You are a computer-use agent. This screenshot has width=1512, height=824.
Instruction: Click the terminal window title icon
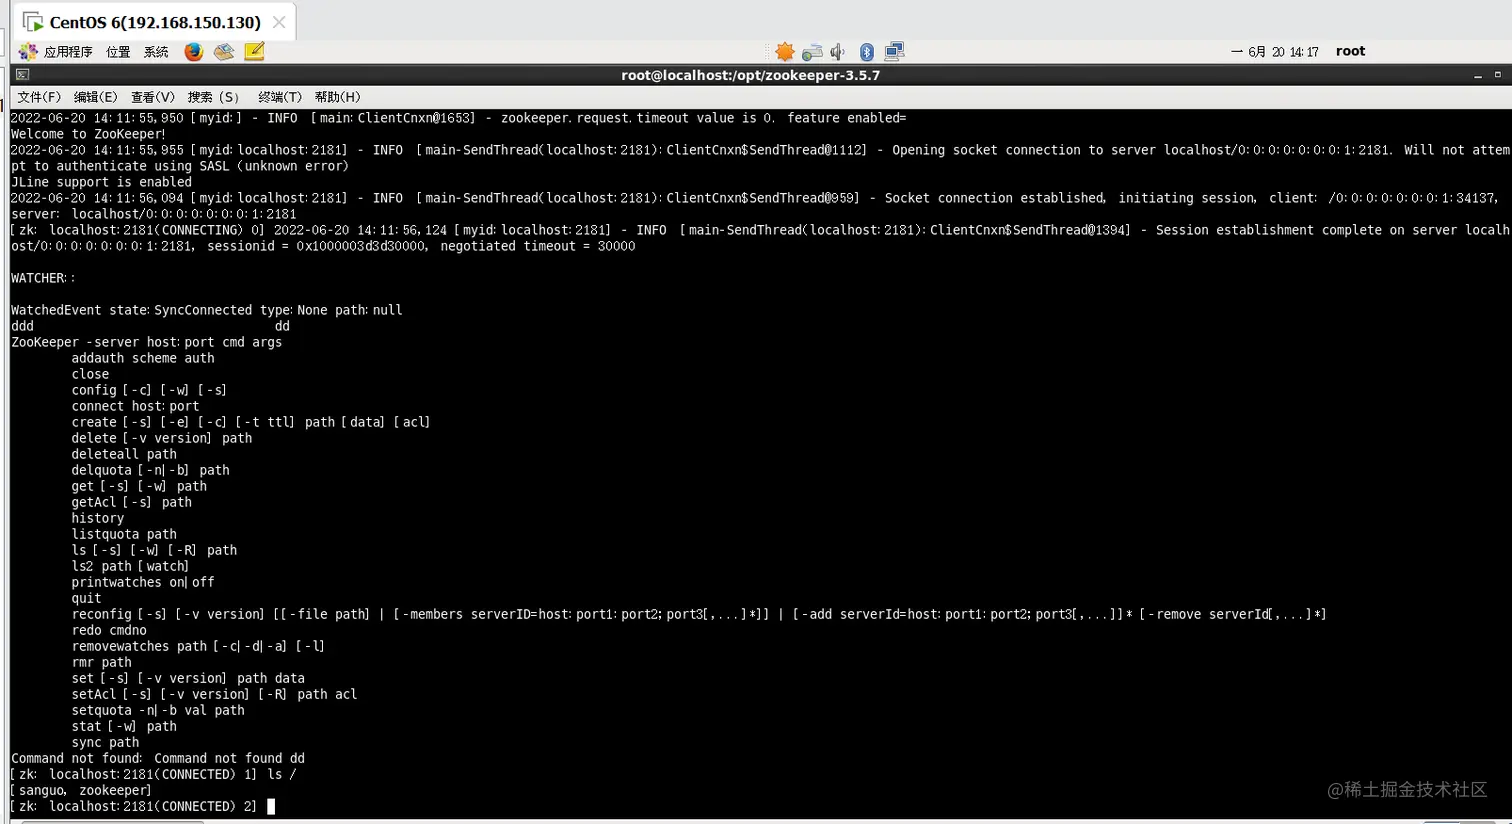pyautogui.click(x=22, y=75)
